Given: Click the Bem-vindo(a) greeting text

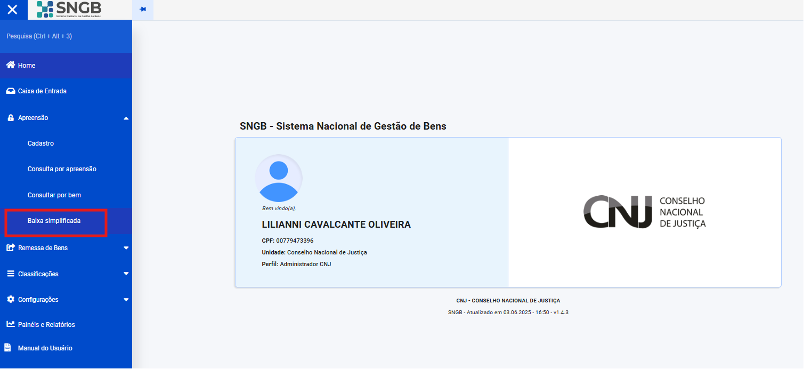Looking at the screenshot, I should point(279,208).
